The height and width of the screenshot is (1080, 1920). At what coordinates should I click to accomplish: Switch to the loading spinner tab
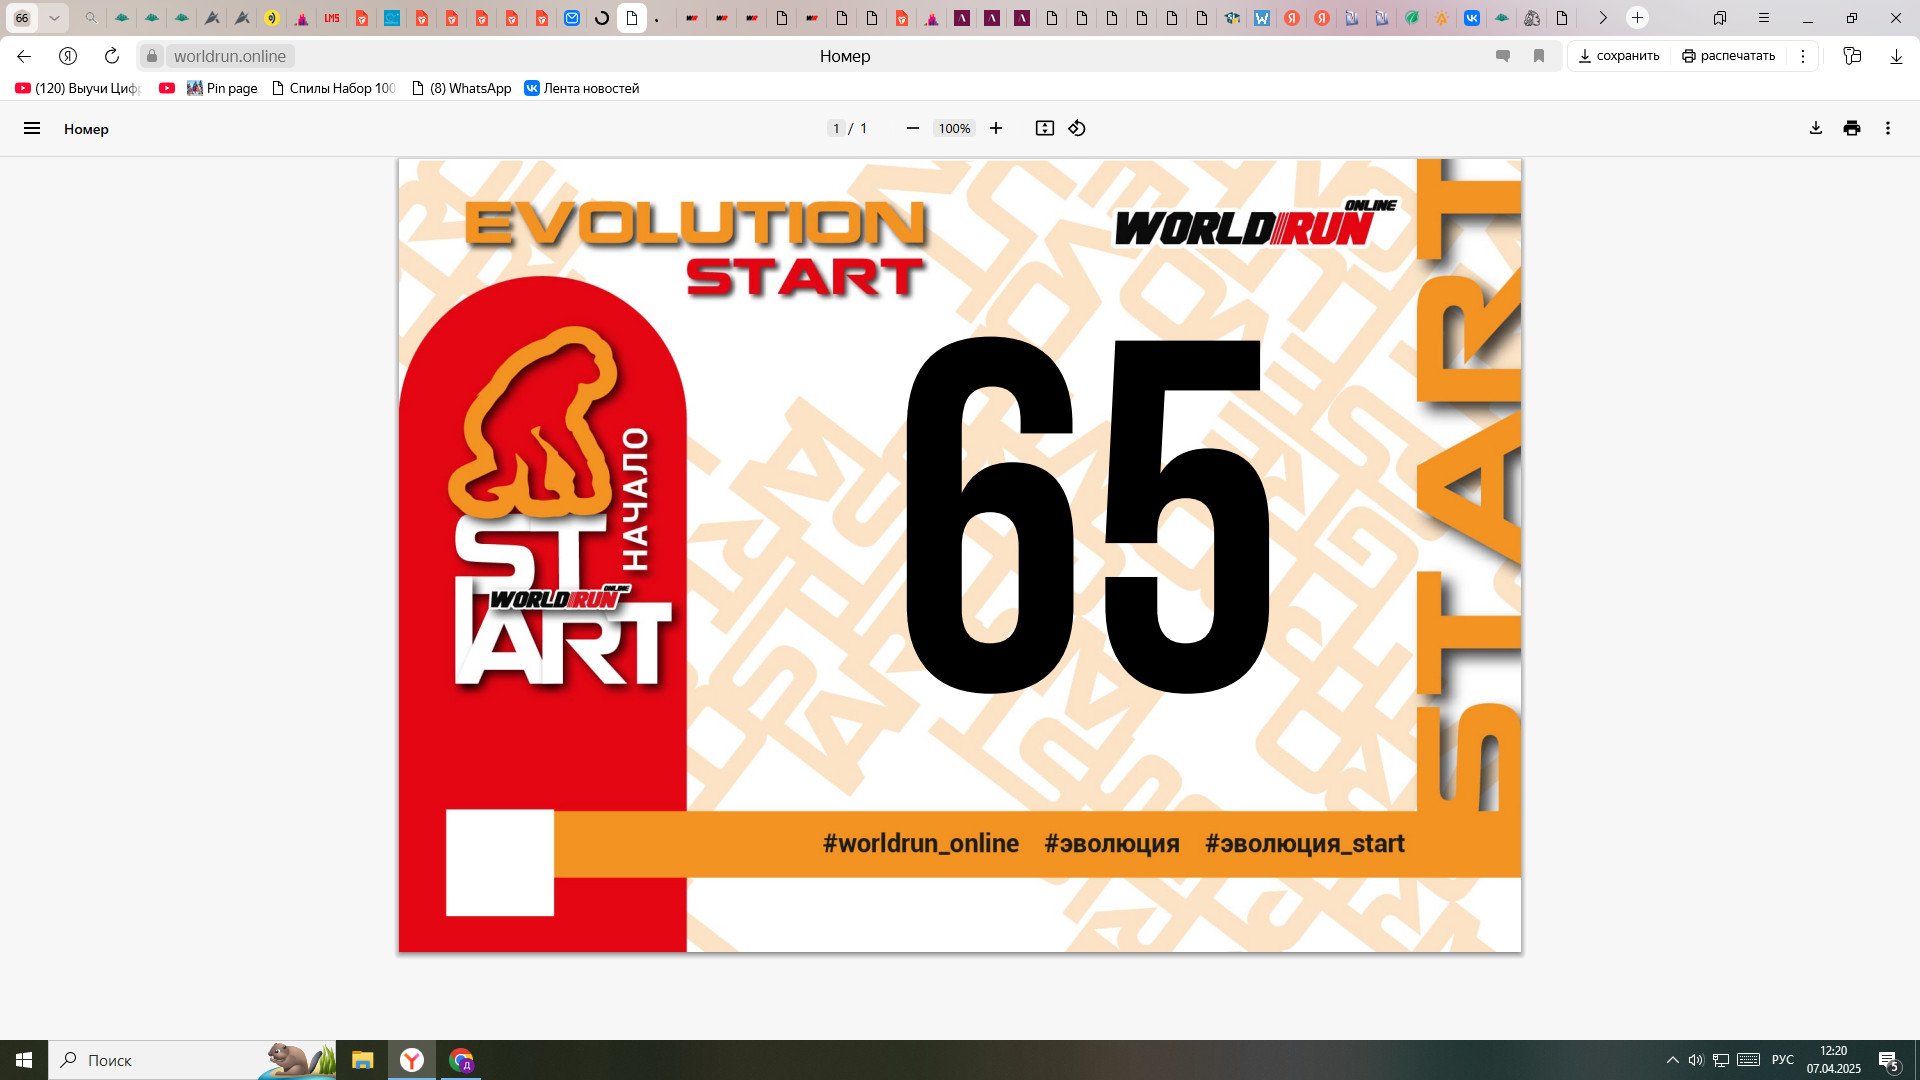pos(602,18)
